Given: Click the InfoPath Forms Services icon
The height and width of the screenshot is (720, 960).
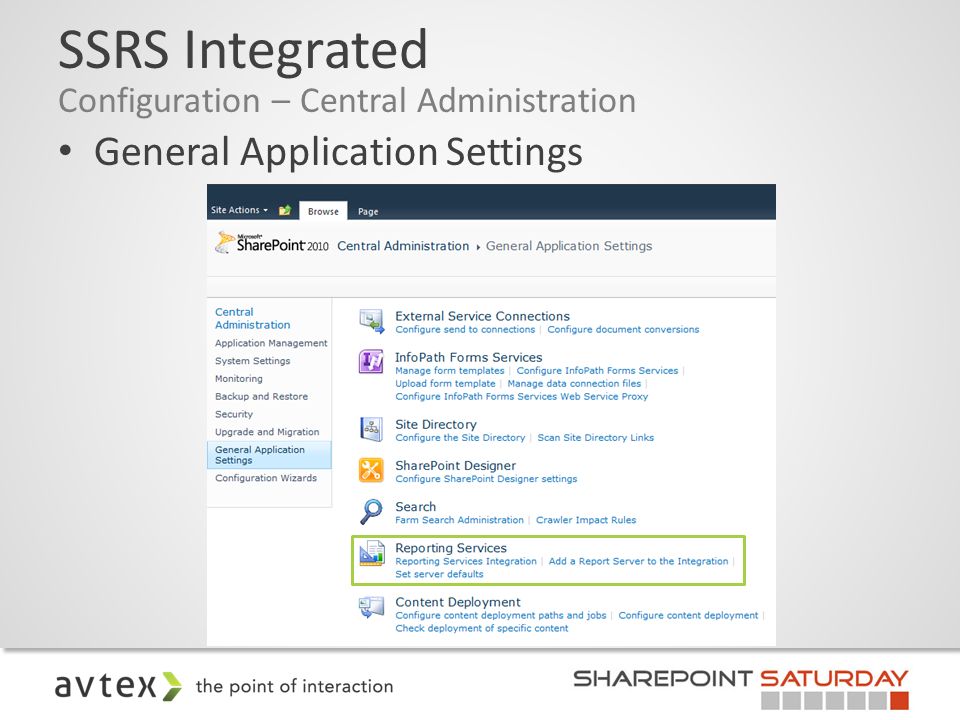Looking at the screenshot, I should click(x=372, y=362).
